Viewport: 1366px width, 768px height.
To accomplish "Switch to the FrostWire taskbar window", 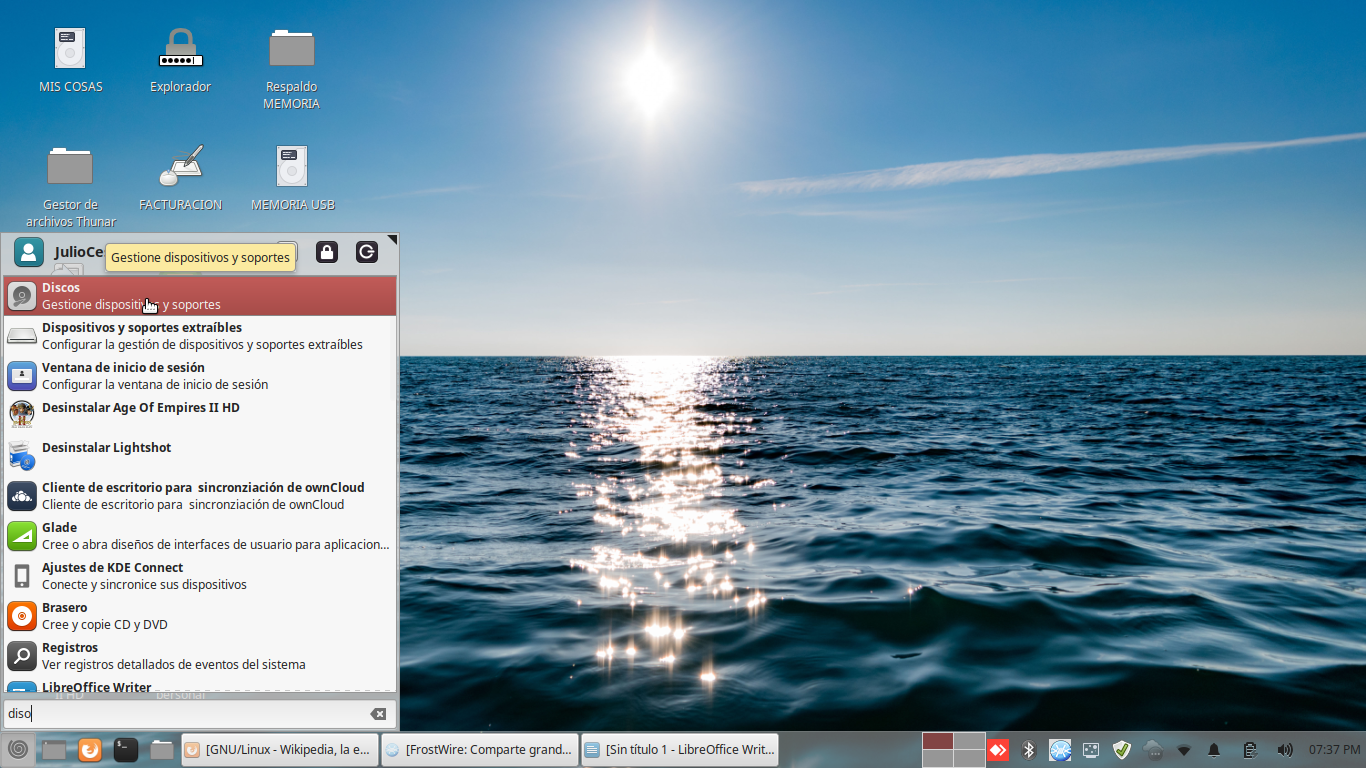I will tap(480, 749).
